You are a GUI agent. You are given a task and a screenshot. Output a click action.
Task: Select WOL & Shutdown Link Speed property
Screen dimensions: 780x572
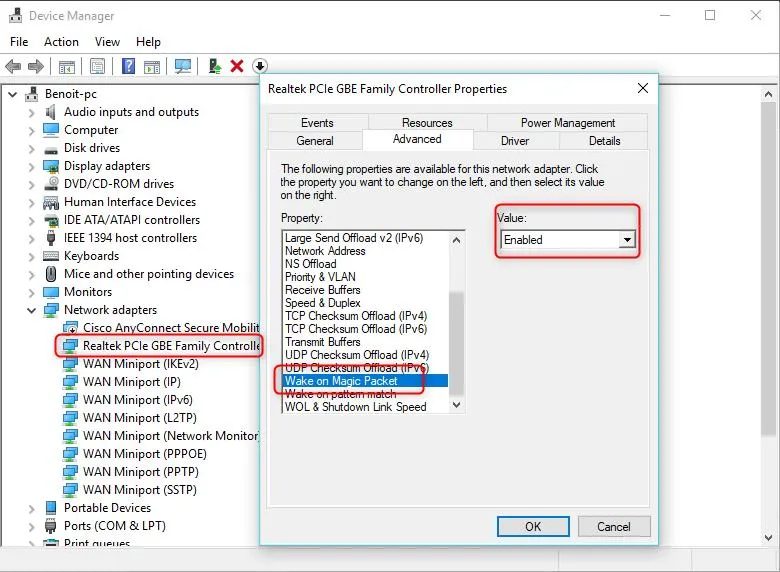(x=366, y=407)
